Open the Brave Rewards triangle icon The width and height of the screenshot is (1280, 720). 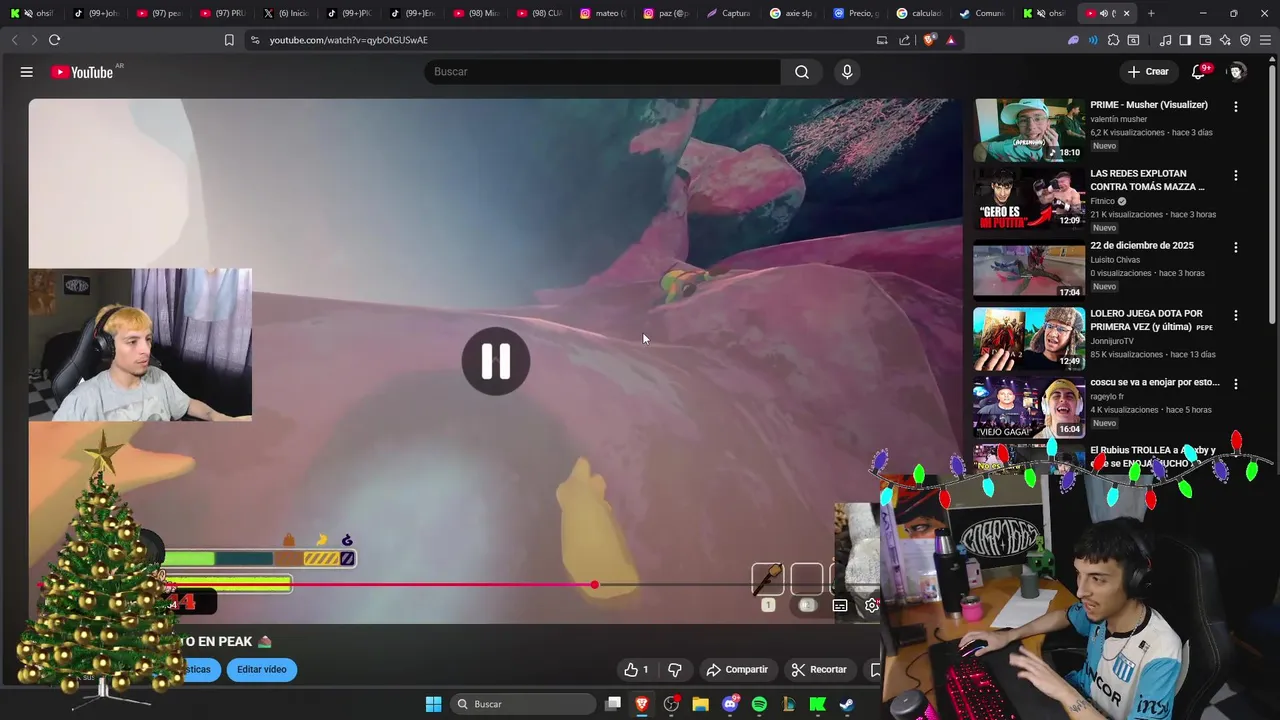pyautogui.click(x=950, y=40)
